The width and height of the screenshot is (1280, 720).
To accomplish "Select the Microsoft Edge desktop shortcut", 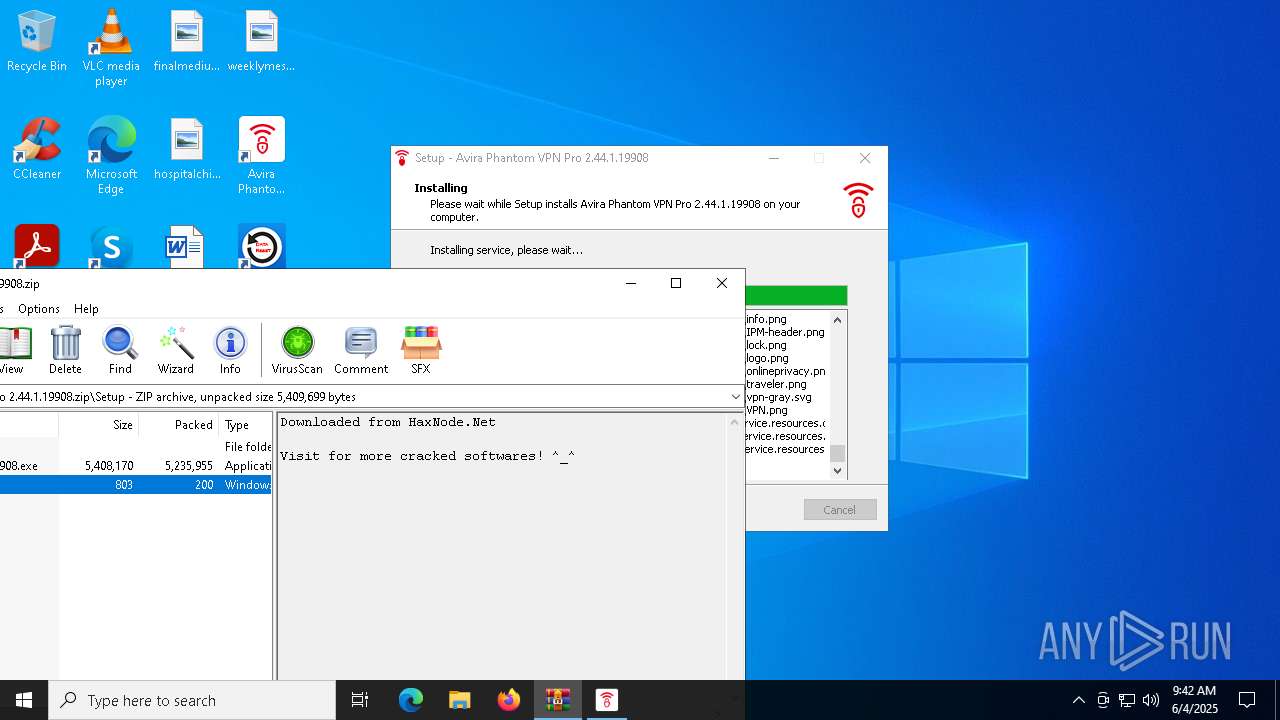I will (x=111, y=156).
